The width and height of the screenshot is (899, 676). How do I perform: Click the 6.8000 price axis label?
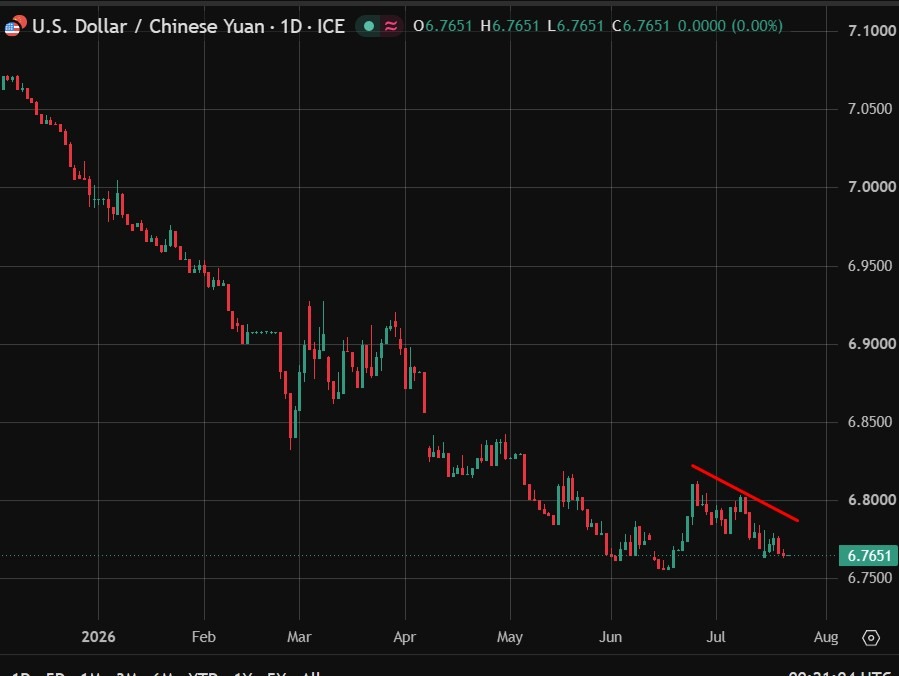pos(871,500)
